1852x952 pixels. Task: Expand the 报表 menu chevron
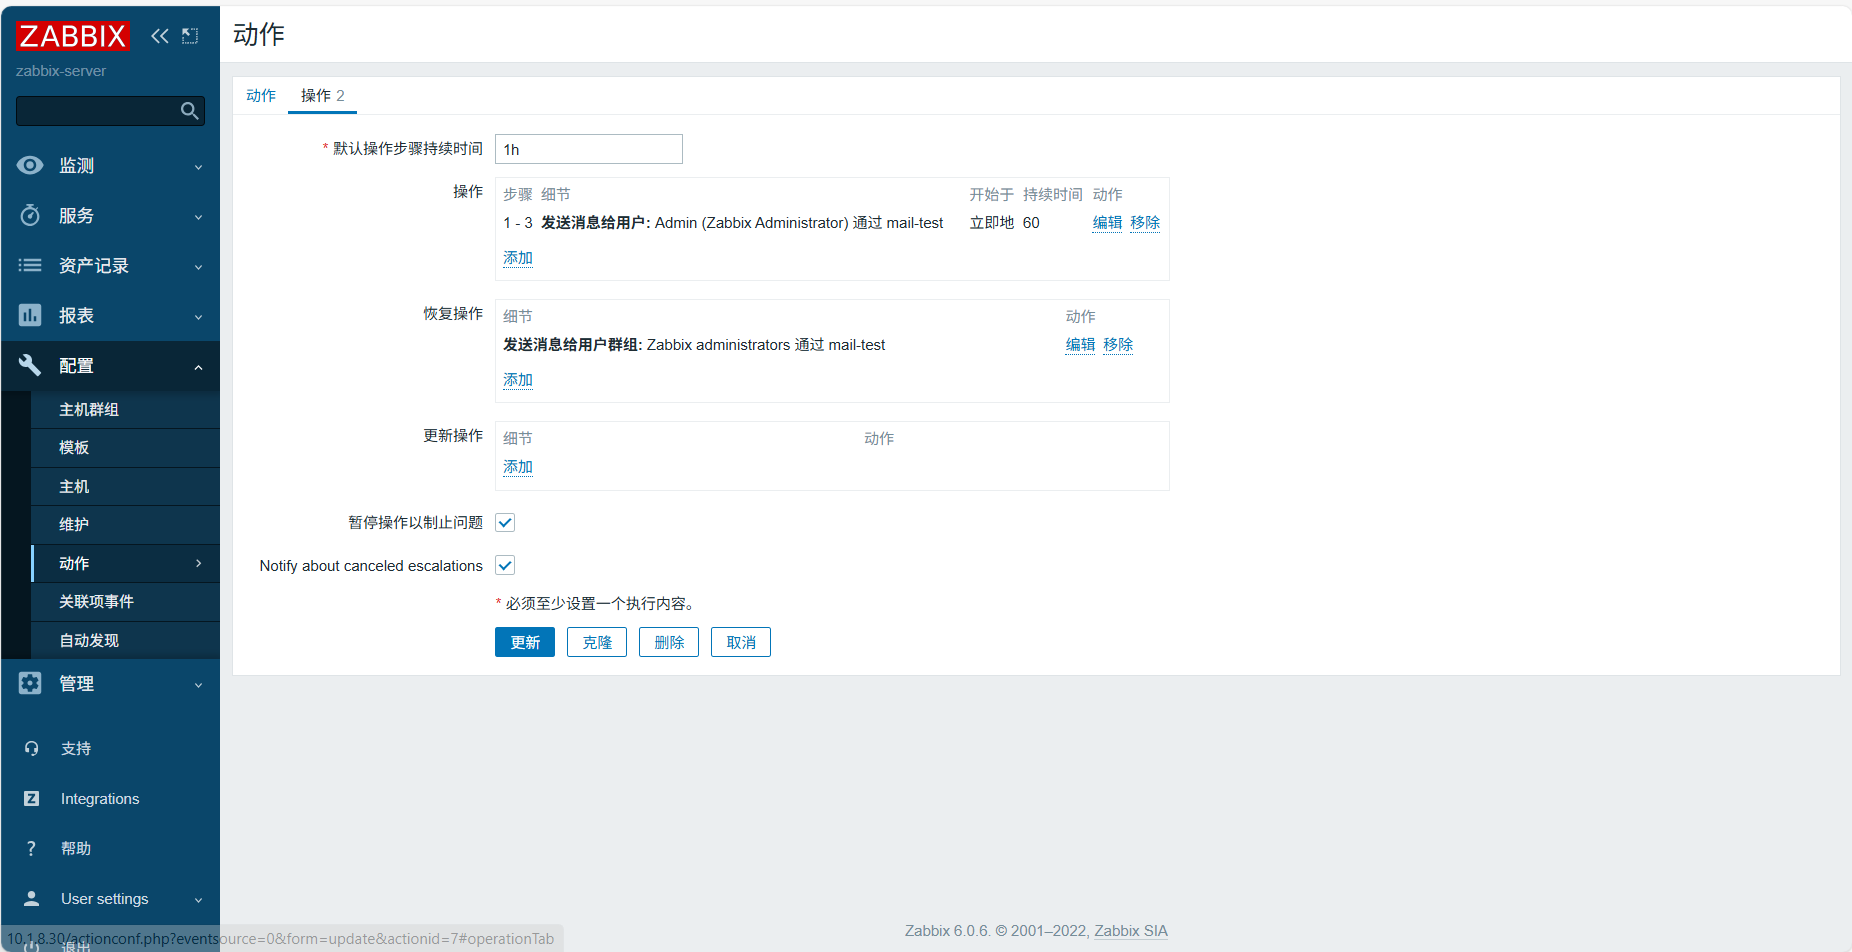198,317
